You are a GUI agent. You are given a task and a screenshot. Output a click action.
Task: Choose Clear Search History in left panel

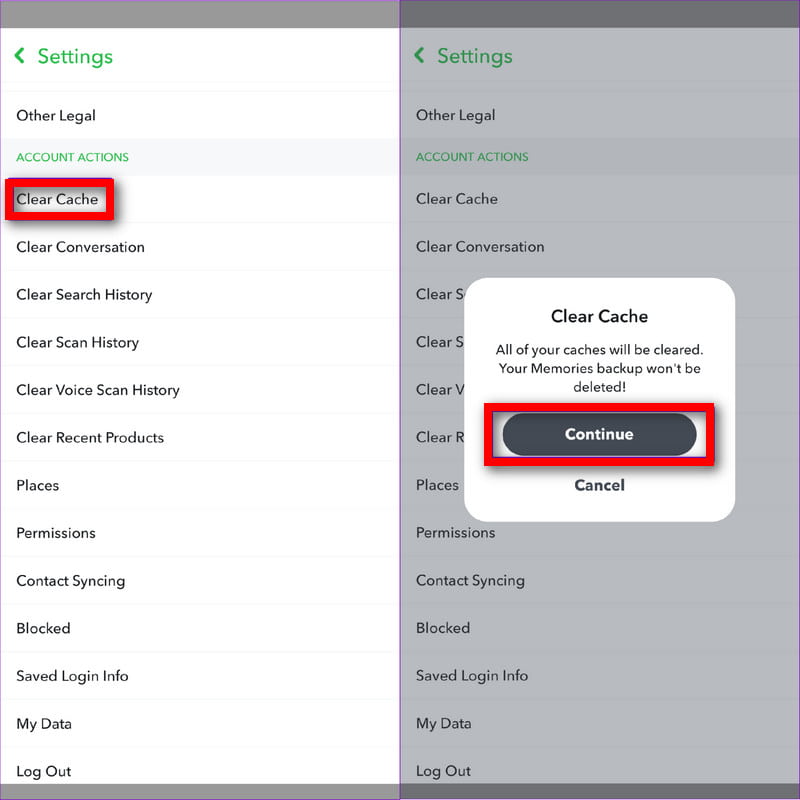click(x=84, y=295)
